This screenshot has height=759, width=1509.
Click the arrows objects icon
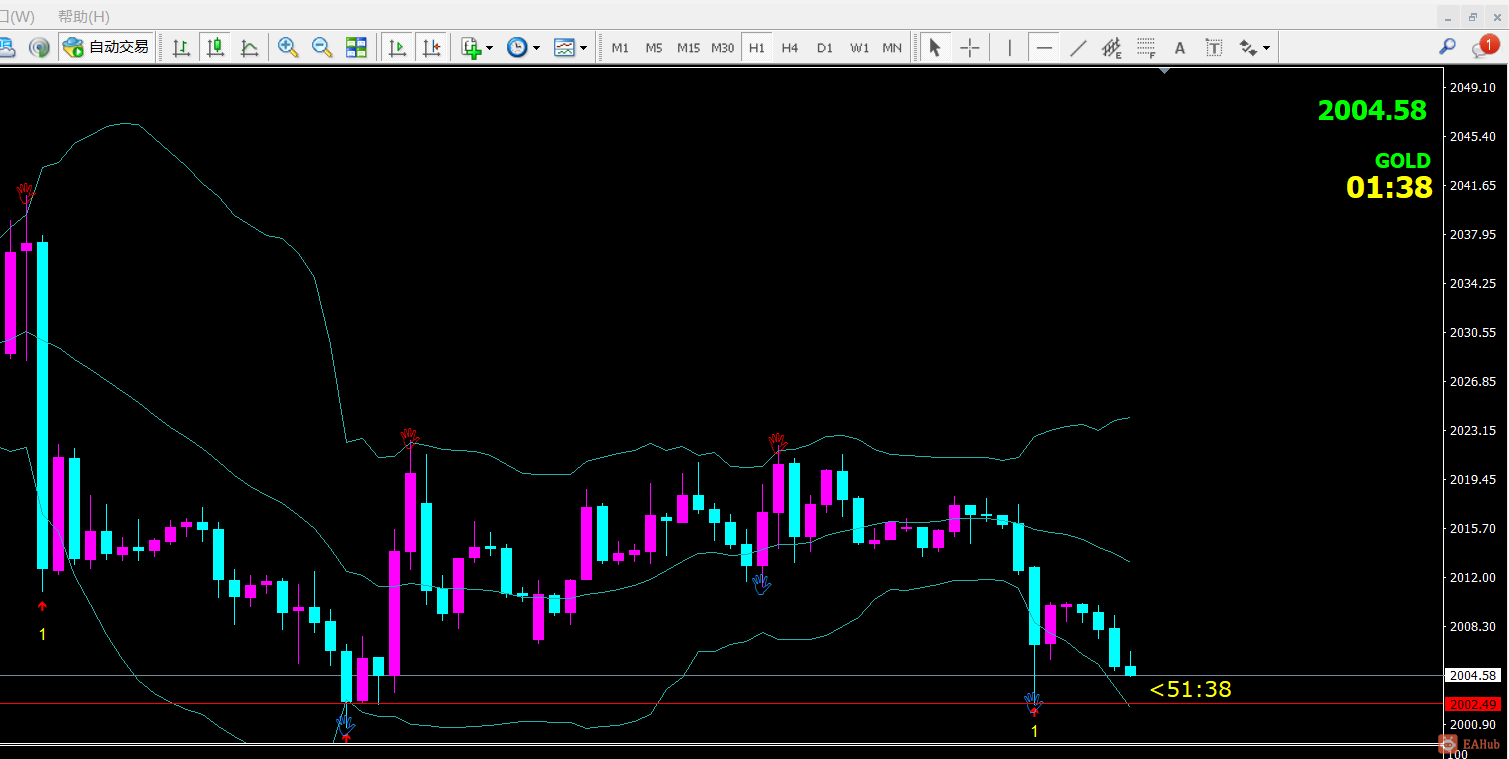click(1248, 47)
